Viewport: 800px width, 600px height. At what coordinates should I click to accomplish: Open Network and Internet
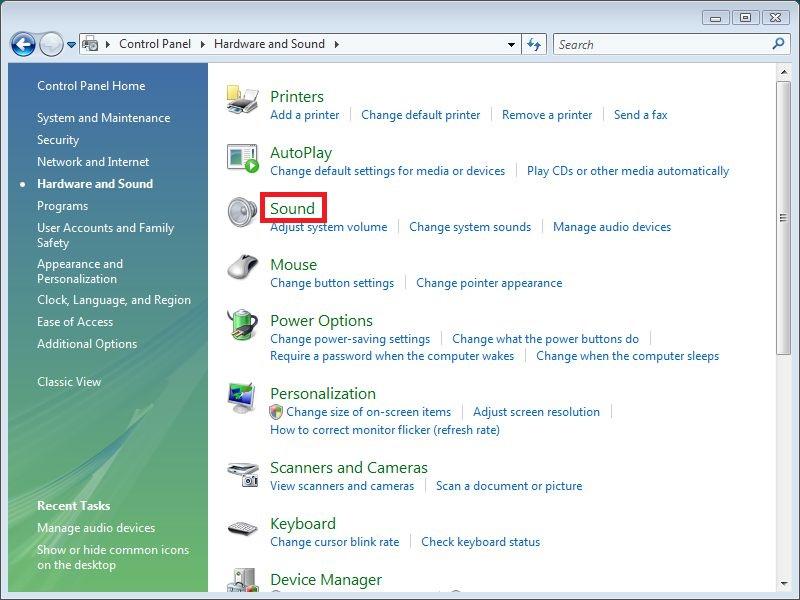[x=93, y=162]
